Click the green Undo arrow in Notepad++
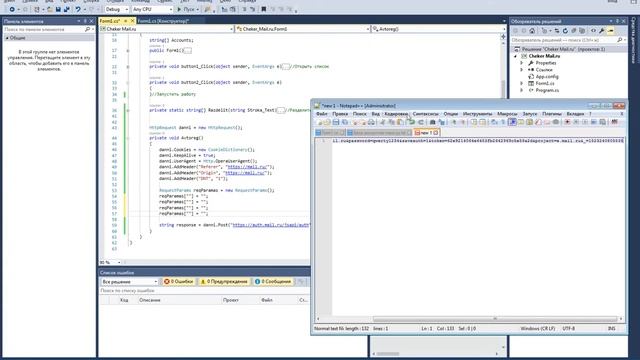640x360 pixels. 411,122
